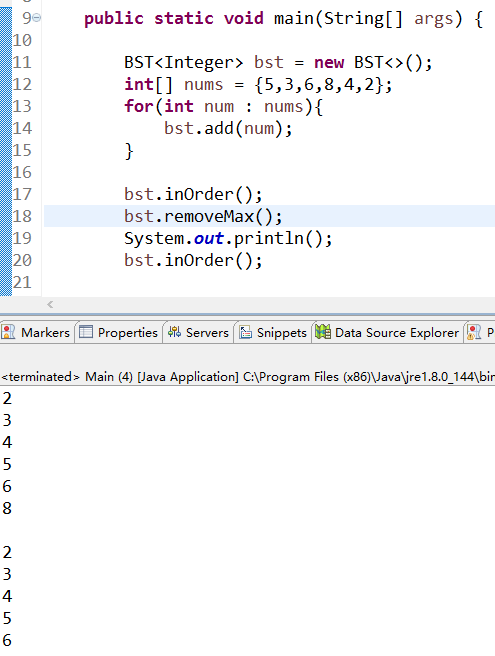Switch to the Snippets tab

point(273,333)
